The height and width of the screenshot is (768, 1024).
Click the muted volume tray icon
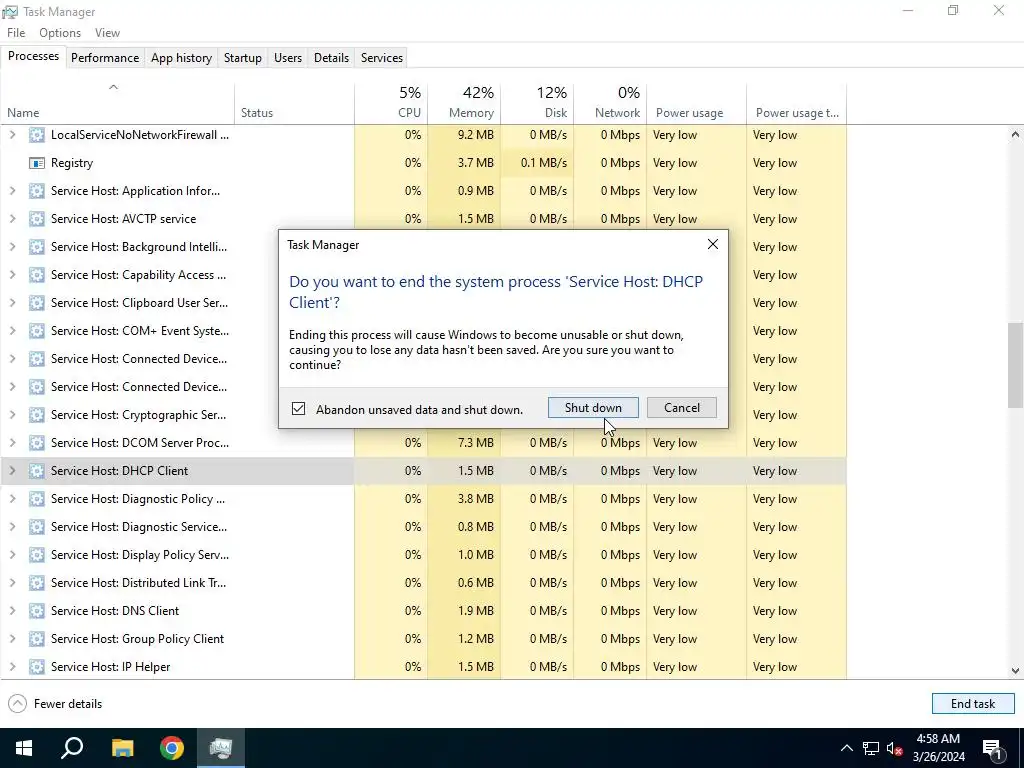[x=895, y=748]
